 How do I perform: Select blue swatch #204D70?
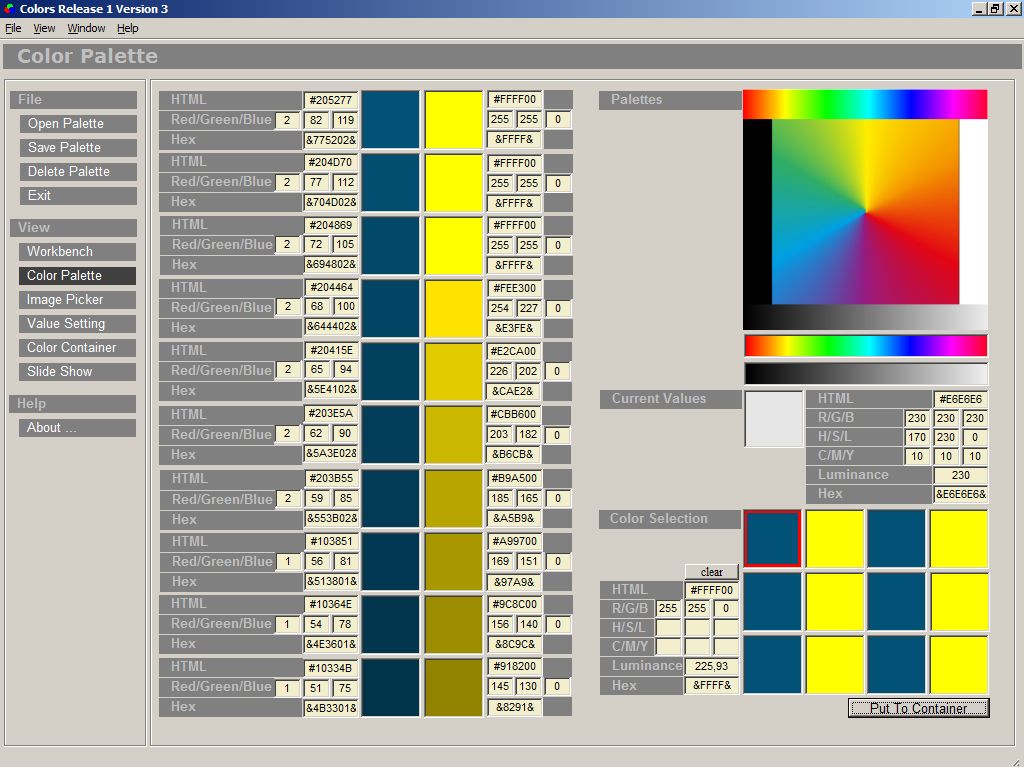point(391,182)
